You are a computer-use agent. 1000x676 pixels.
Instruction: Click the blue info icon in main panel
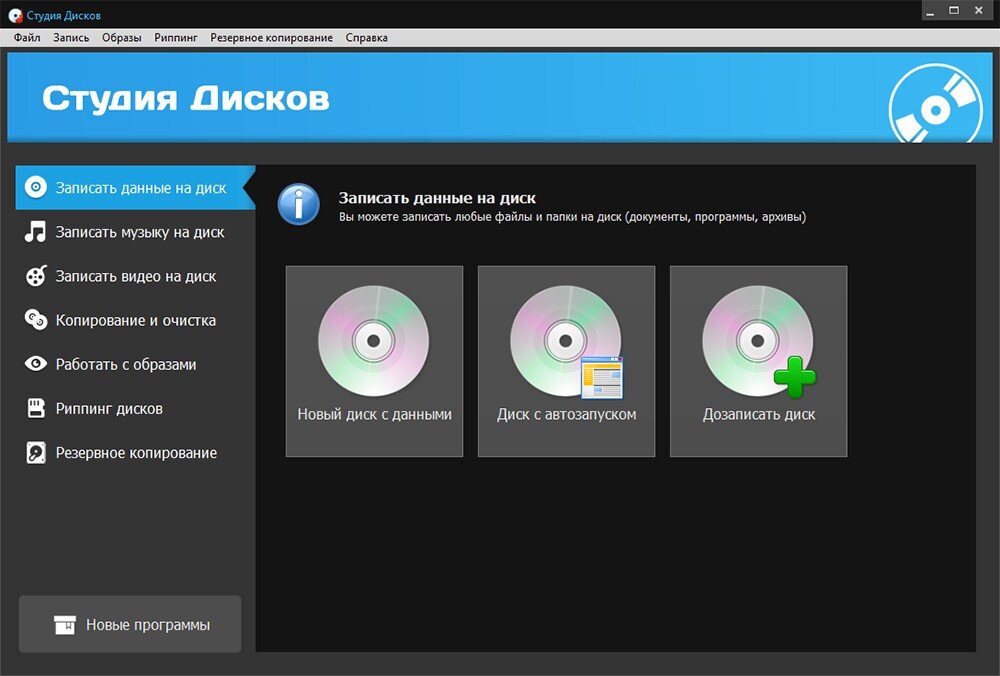(298, 205)
